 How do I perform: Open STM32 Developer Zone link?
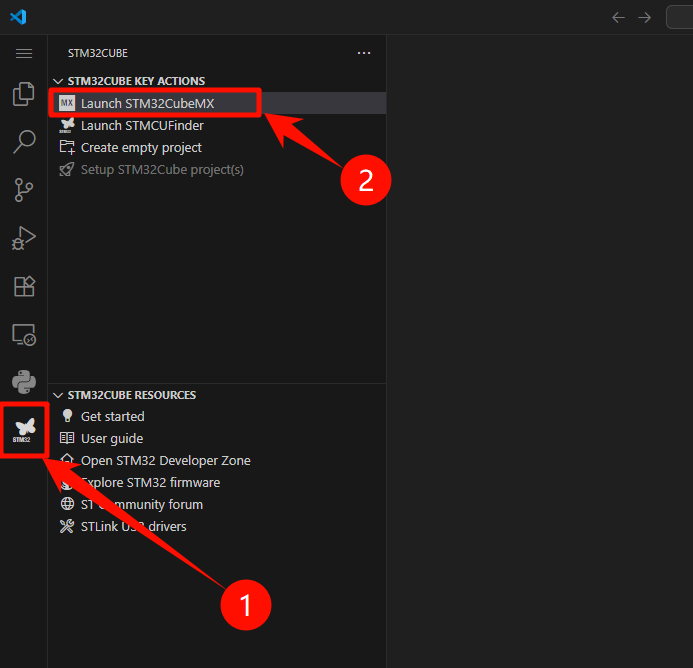(217, 460)
